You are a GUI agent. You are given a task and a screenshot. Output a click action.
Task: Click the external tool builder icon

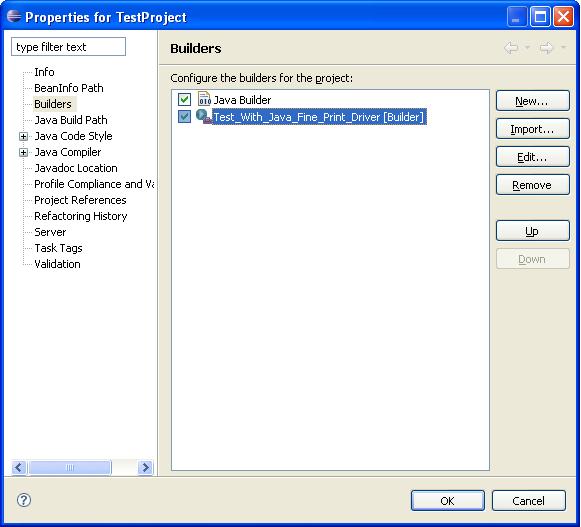point(203,116)
